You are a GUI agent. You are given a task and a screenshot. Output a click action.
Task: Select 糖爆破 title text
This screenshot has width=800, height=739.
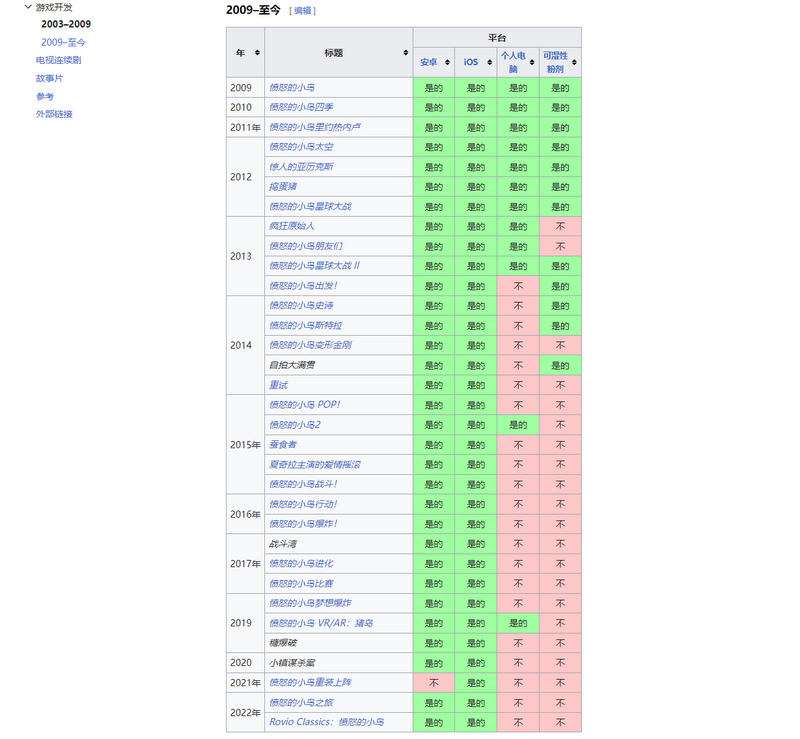coord(283,643)
